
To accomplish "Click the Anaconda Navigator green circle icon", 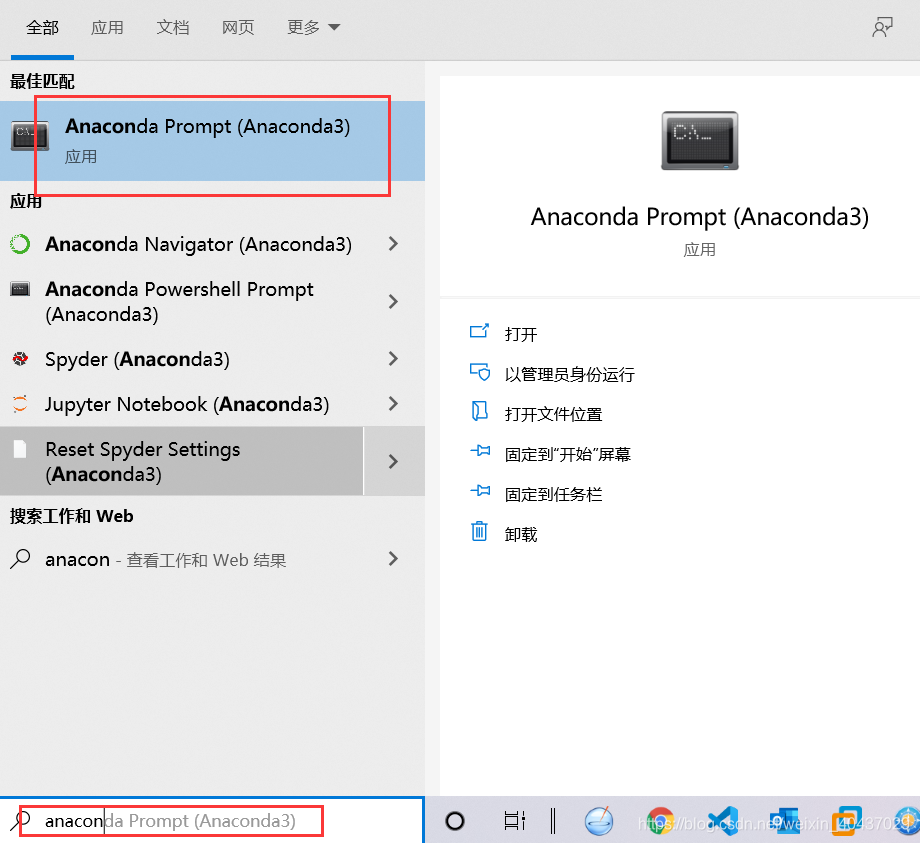I will 20,244.
